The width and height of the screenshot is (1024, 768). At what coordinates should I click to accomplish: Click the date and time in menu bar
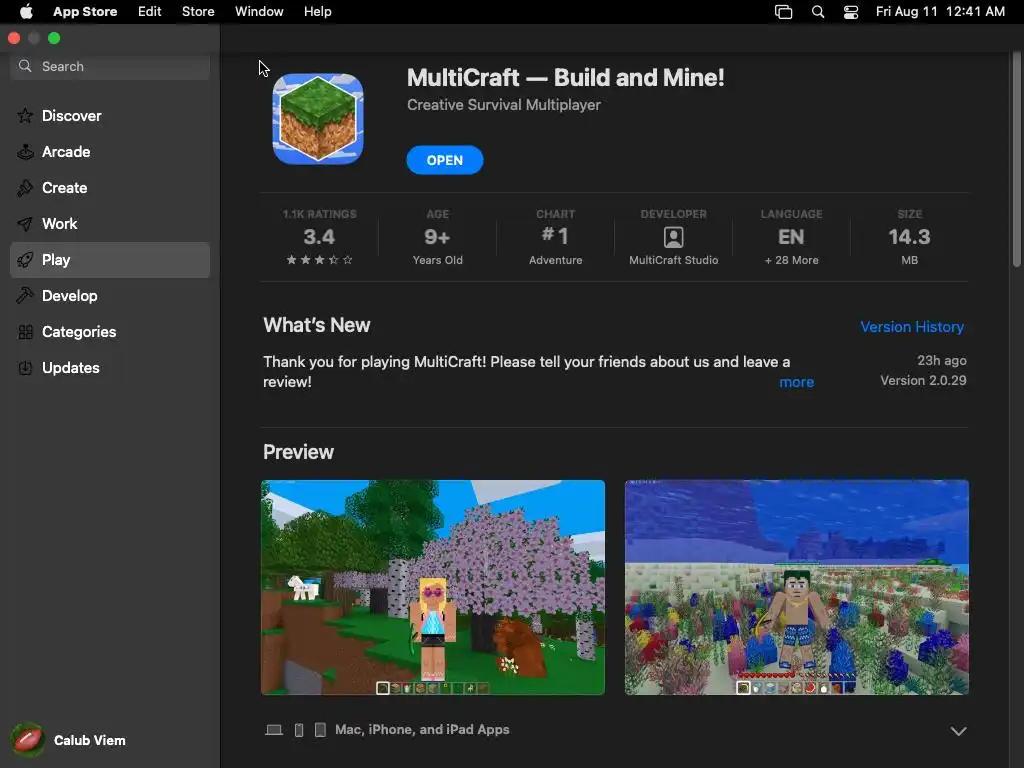pos(940,12)
